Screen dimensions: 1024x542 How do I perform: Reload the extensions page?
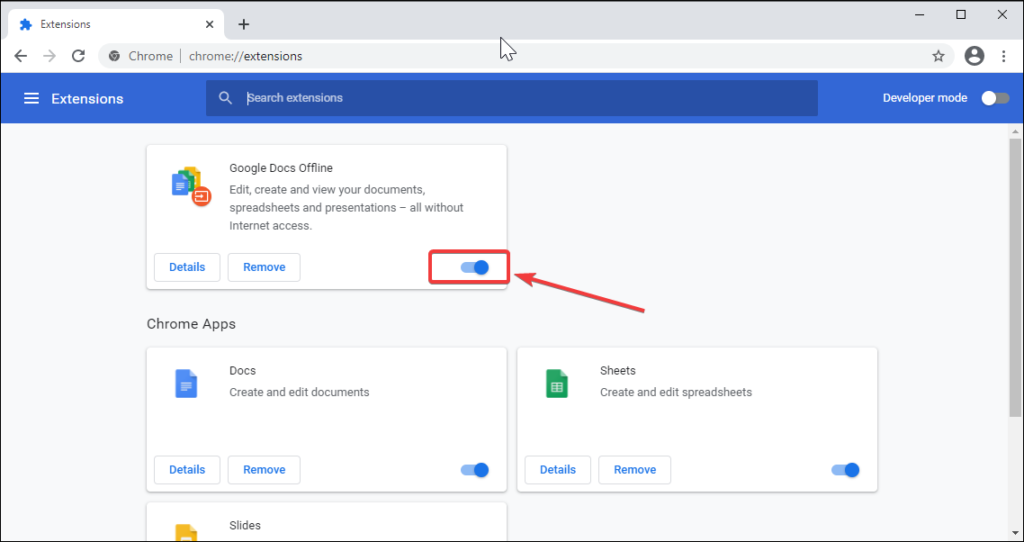tap(78, 56)
